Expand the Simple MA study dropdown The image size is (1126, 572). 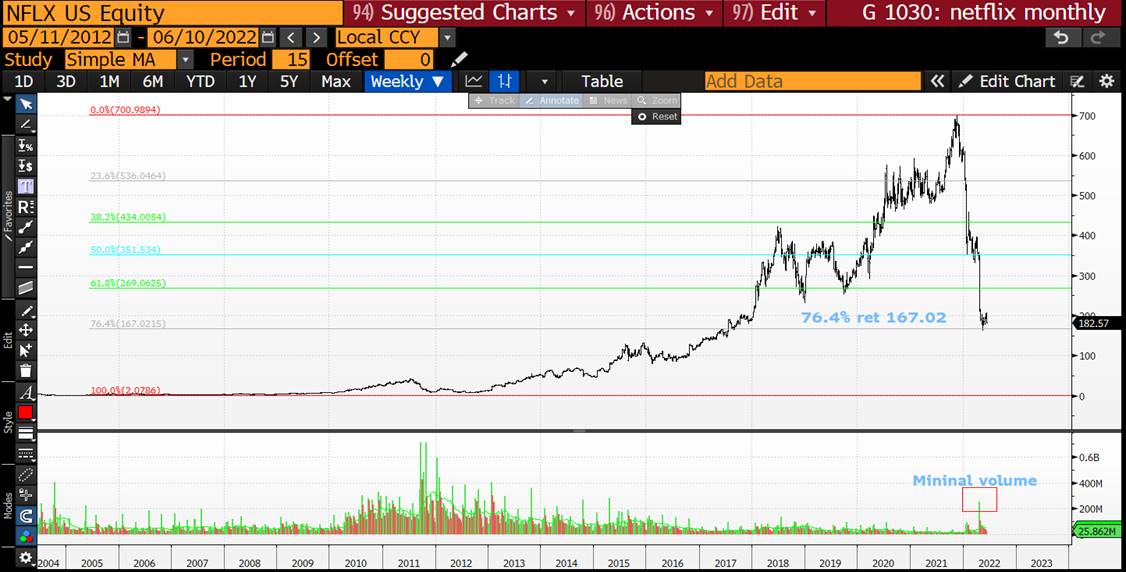[x=185, y=60]
